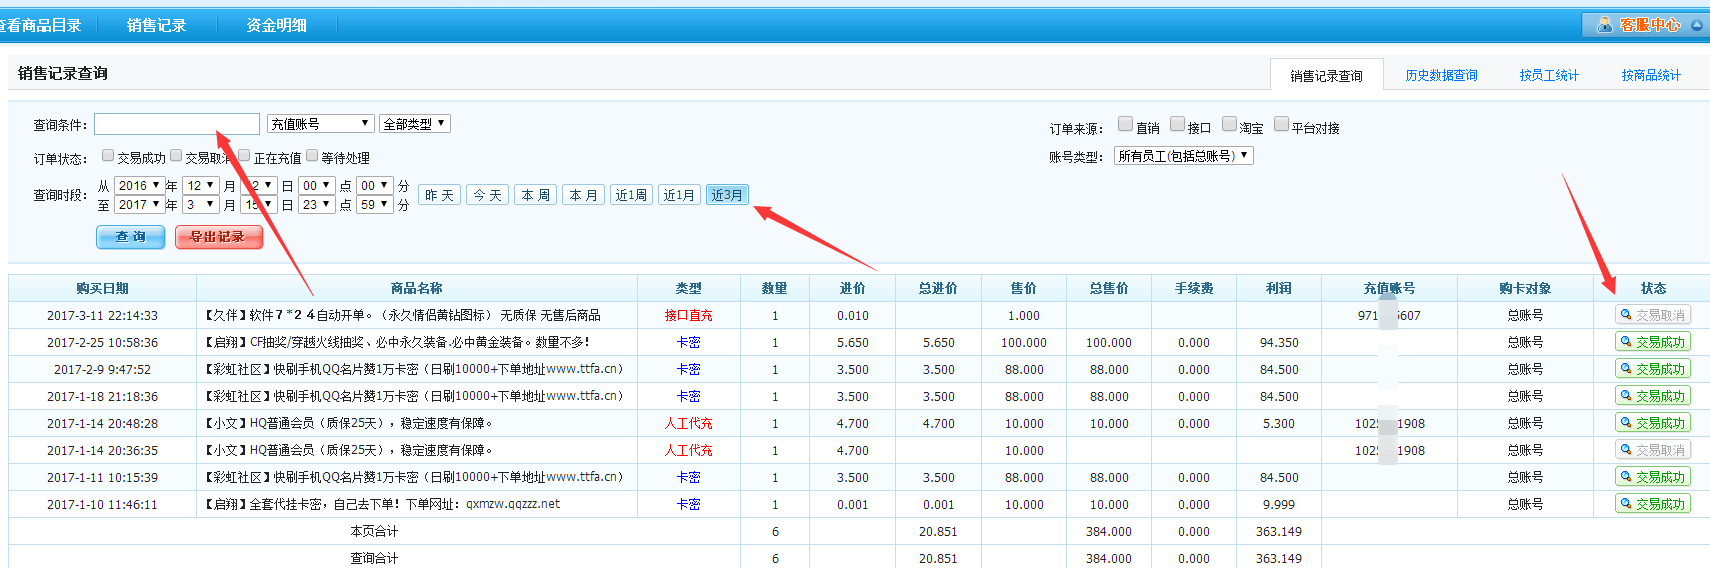Enable the 正在充值 status checkbox
The width and height of the screenshot is (1710, 568).
pyautogui.click(x=244, y=155)
